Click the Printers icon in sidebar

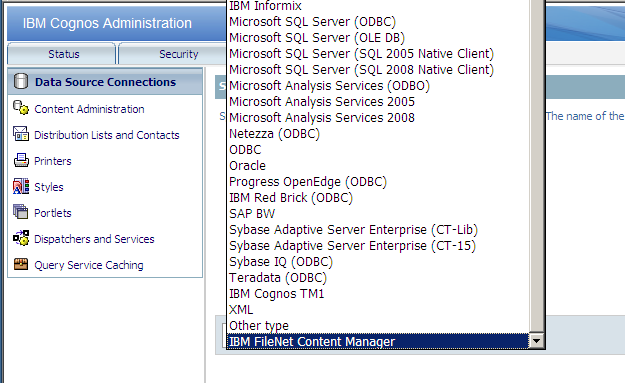point(21,160)
